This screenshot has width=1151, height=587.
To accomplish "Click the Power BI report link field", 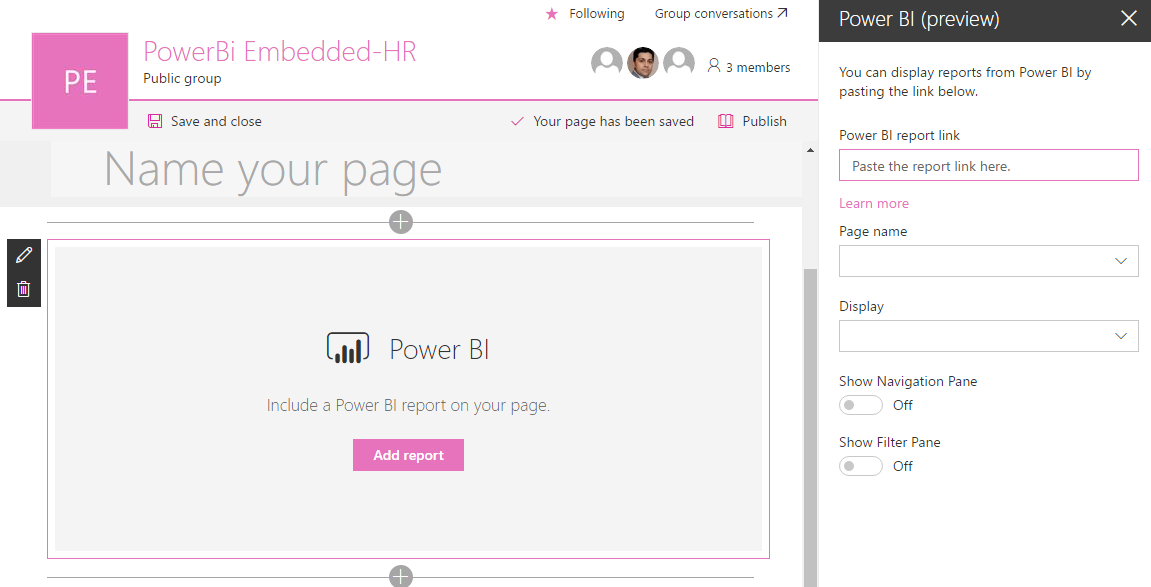I will click(989, 166).
